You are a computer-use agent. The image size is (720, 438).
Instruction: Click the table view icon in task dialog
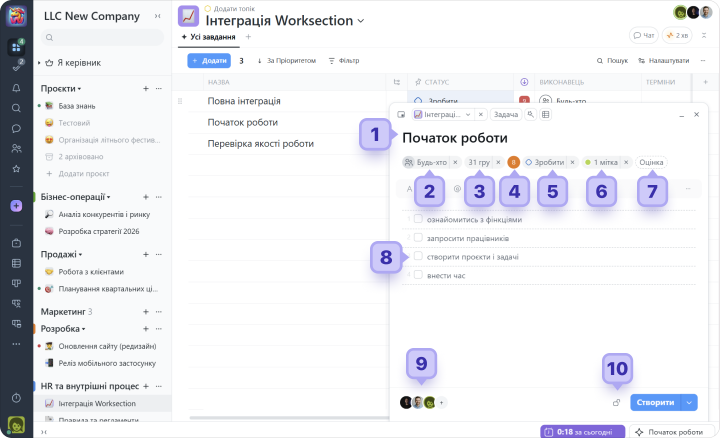(x=545, y=115)
